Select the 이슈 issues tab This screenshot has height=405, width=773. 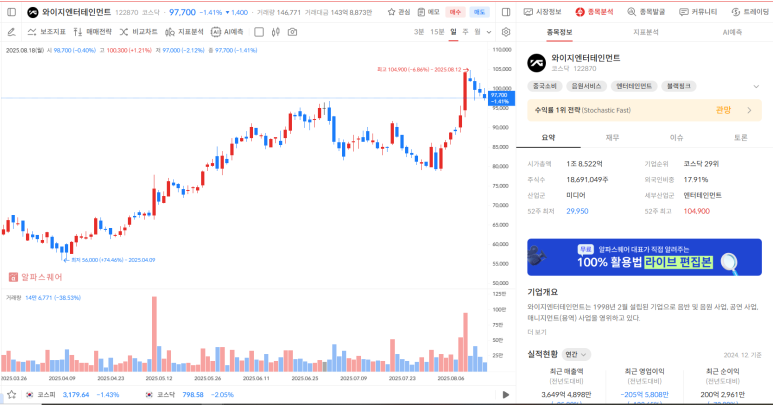(676, 137)
